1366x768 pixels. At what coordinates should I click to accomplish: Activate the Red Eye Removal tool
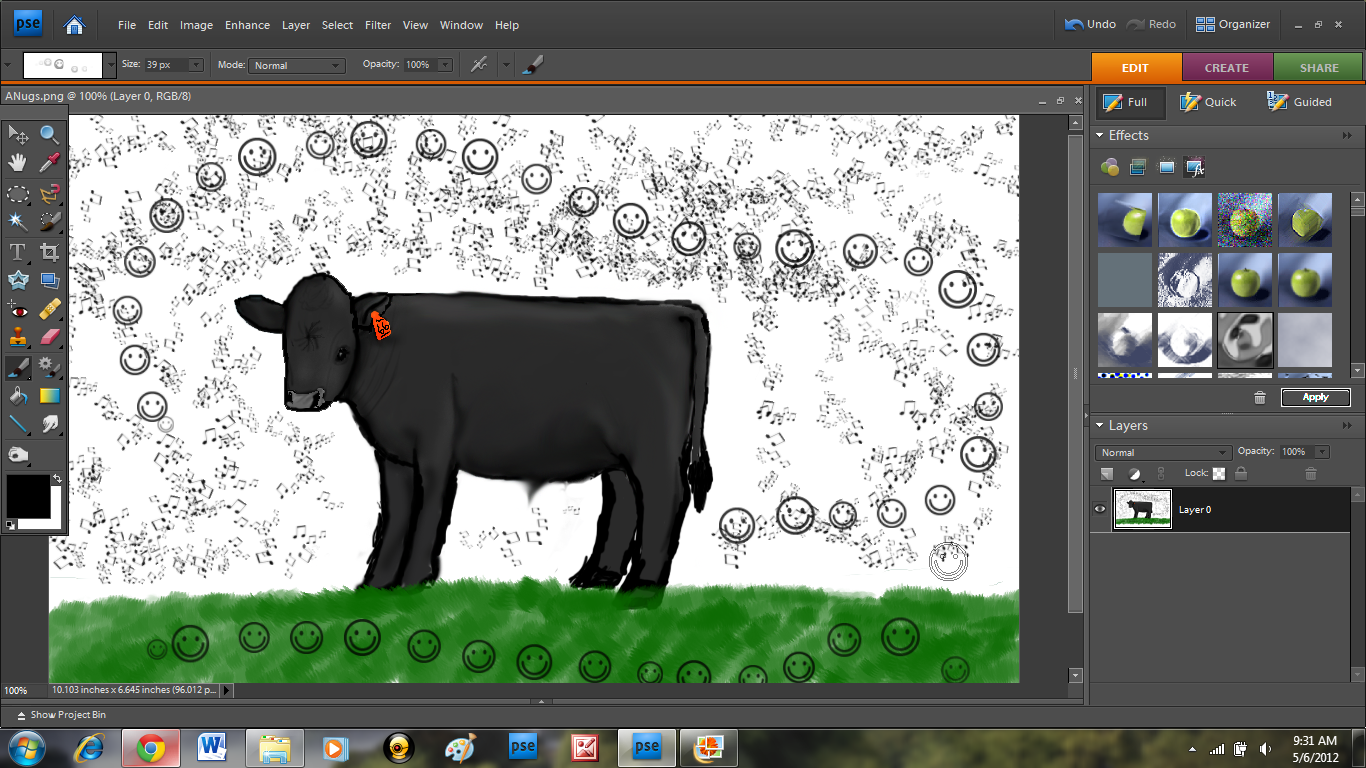(18, 309)
